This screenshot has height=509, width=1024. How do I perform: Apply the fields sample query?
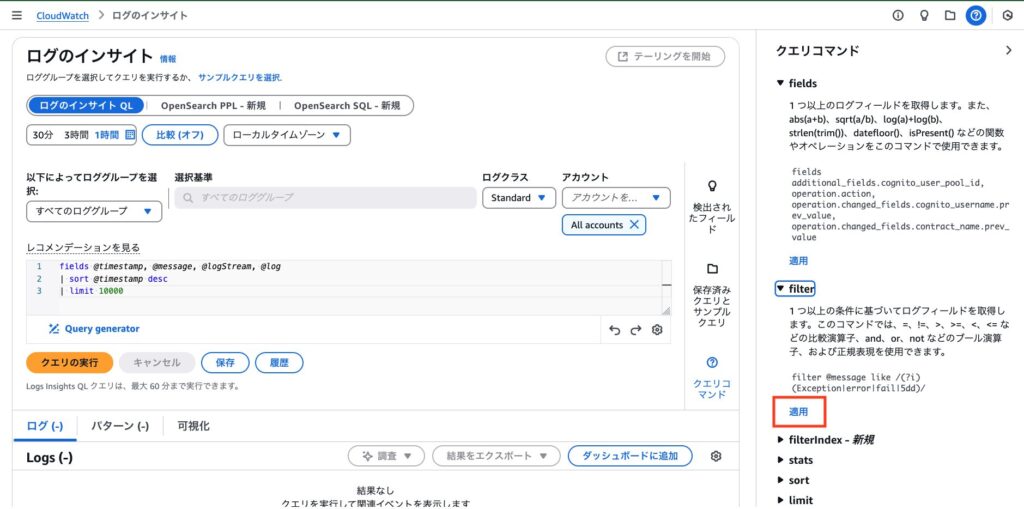pyautogui.click(x=799, y=261)
